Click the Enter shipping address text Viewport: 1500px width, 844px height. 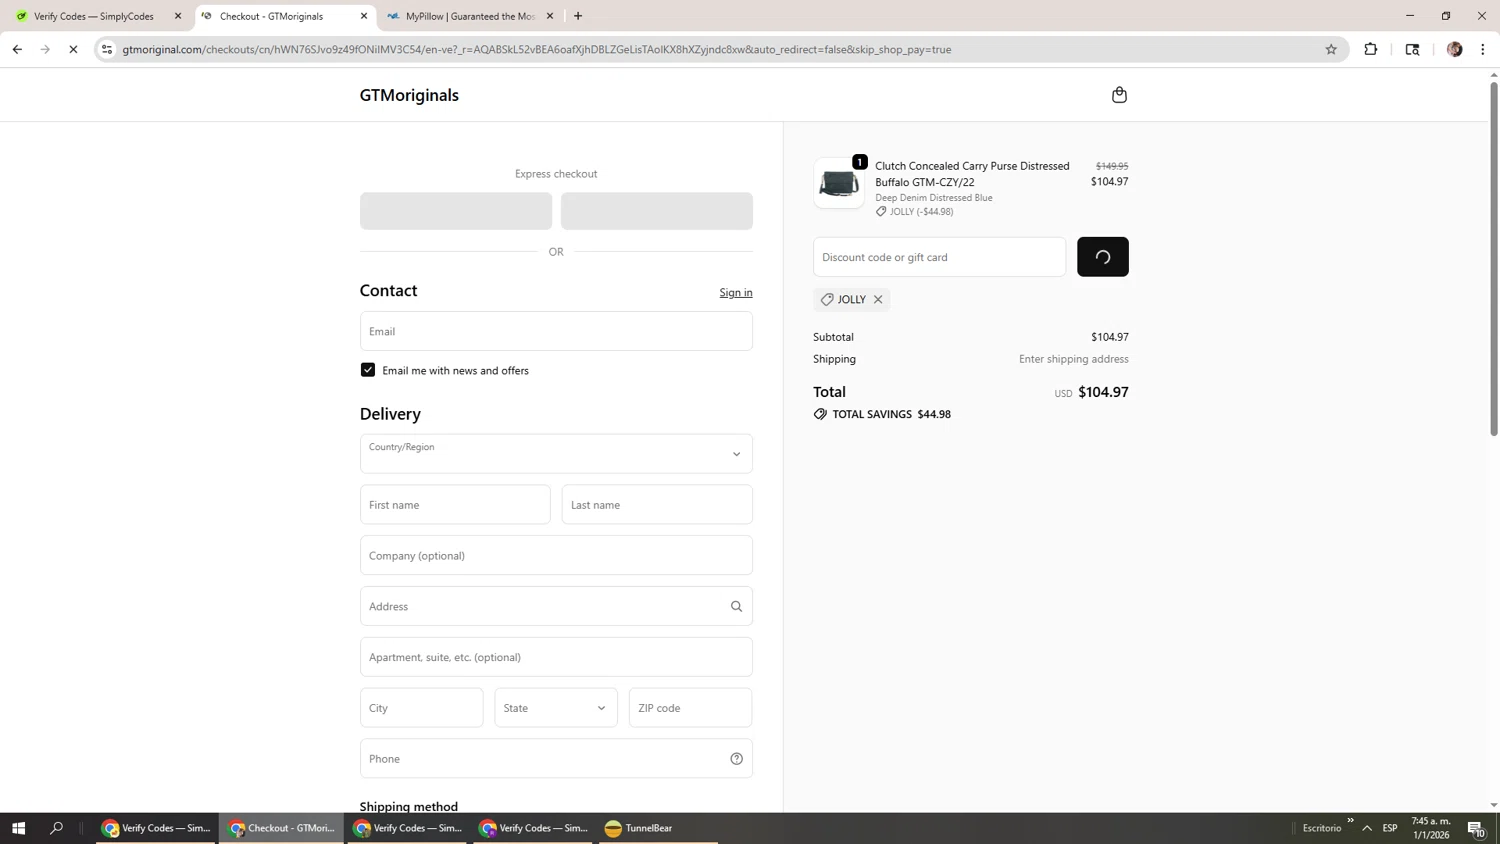(1074, 359)
